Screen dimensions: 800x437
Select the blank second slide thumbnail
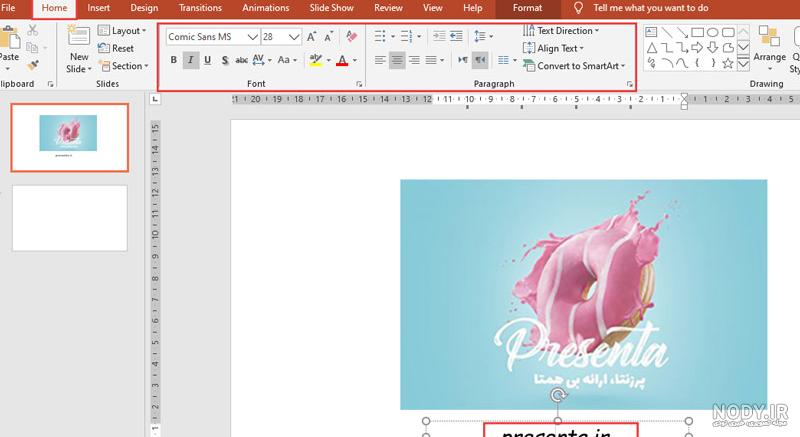point(70,218)
